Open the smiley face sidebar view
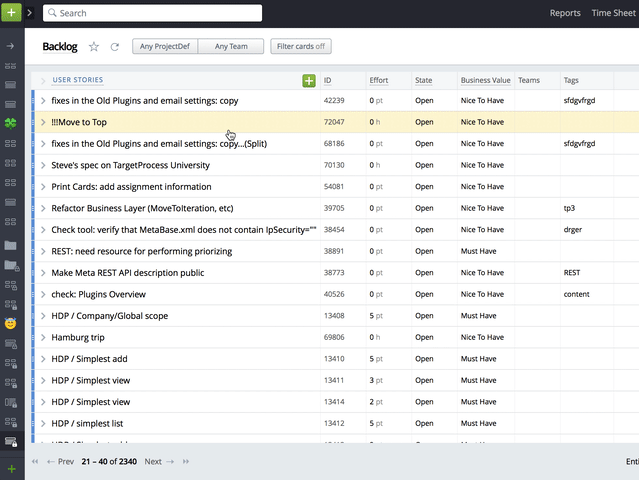639x480 pixels. coord(11,324)
